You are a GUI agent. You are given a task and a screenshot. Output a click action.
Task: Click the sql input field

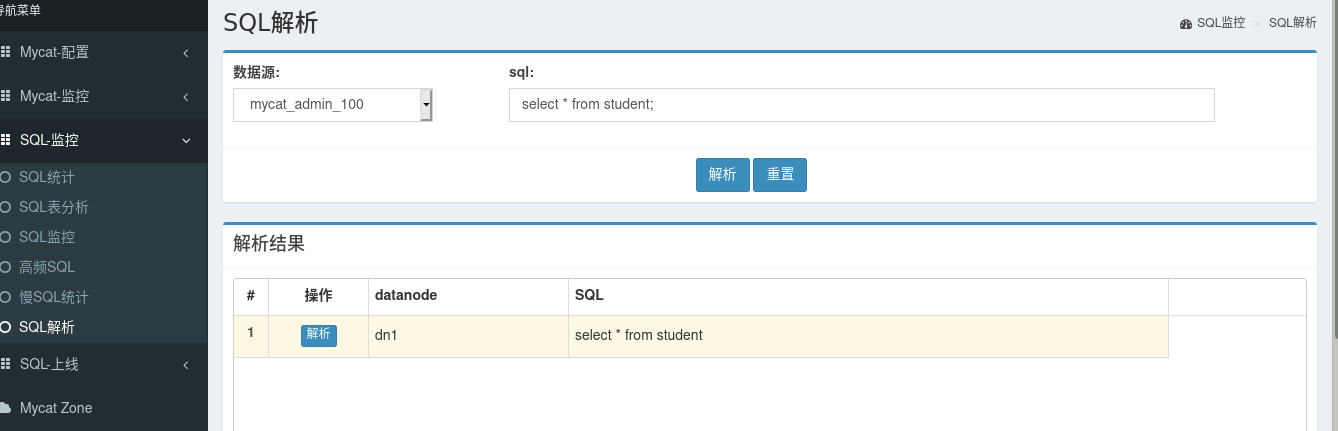(861, 104)
